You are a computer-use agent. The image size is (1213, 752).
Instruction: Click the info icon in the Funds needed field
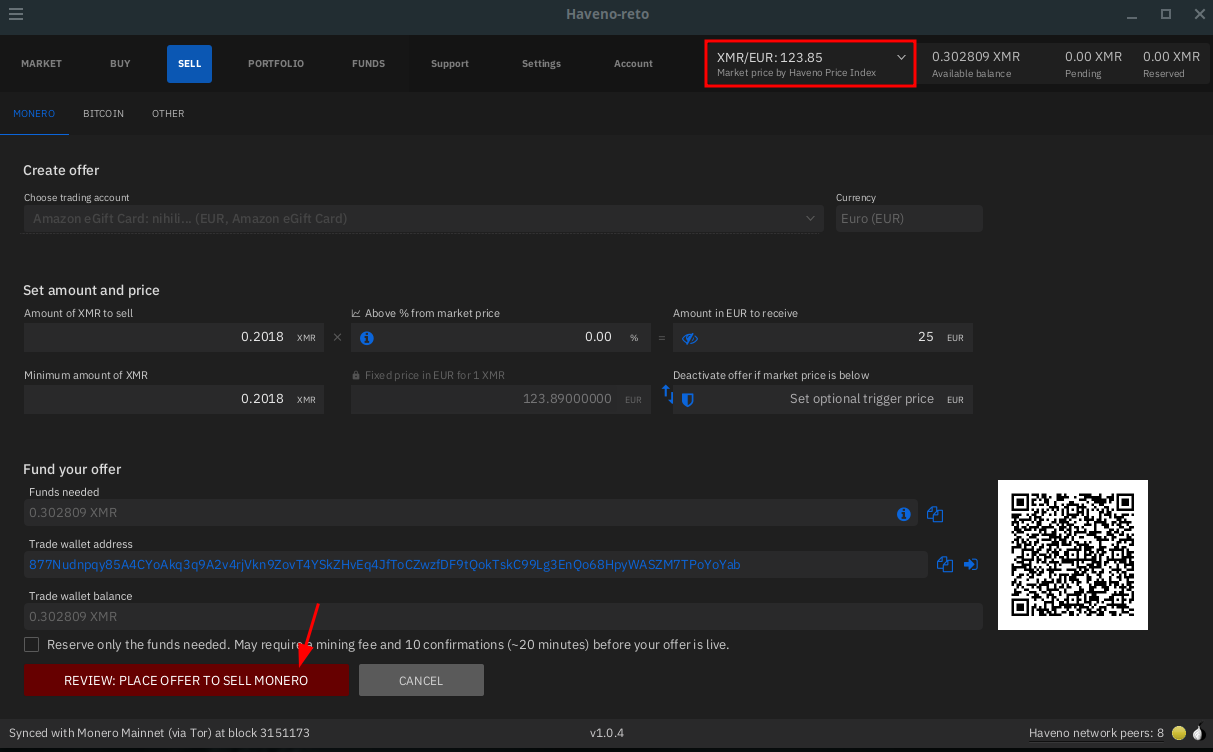[x=904, y=514]
